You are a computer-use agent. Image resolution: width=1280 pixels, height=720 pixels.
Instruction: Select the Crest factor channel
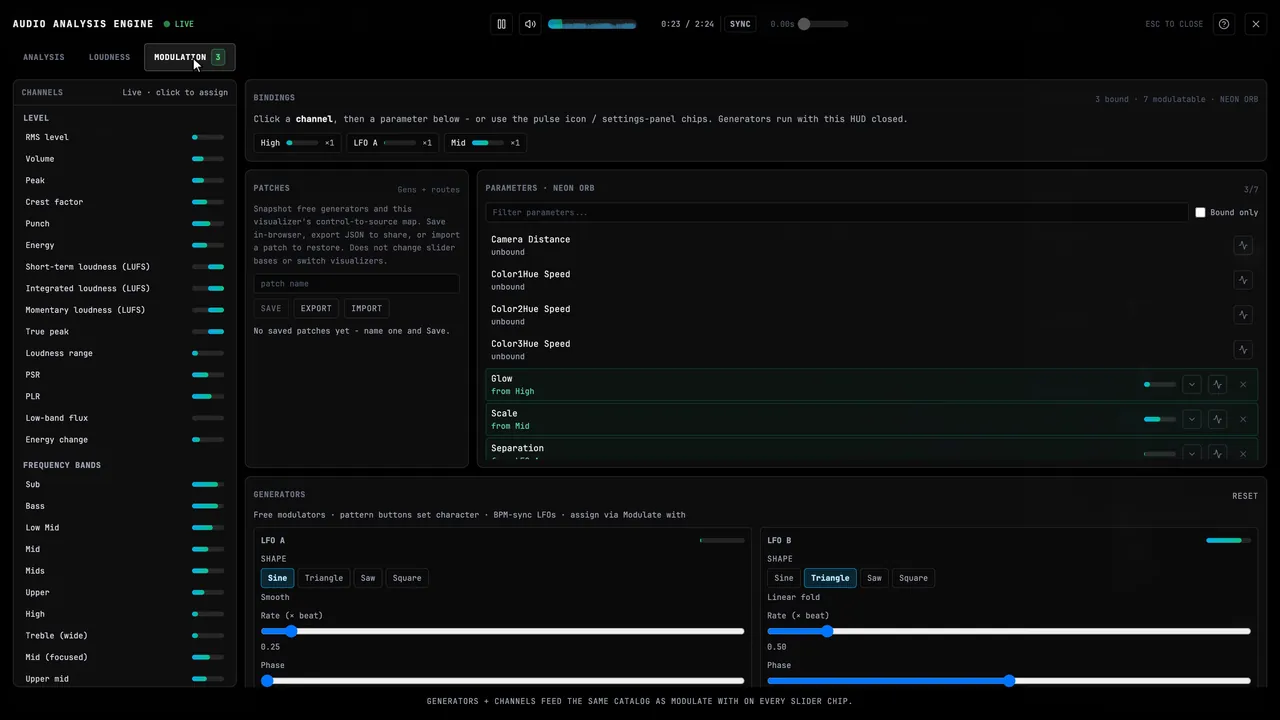point(124,202)
